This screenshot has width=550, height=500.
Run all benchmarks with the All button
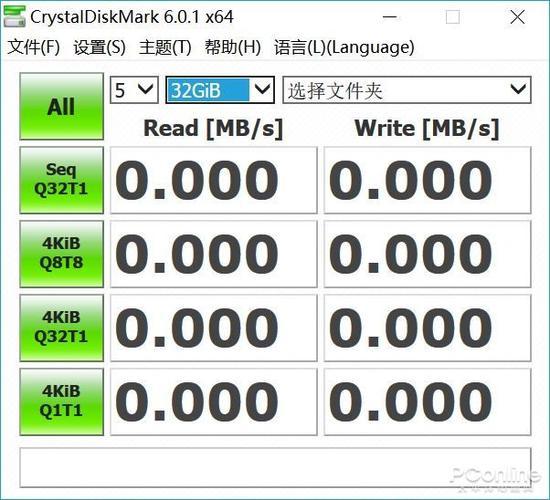pyautogui.click(x=61, y=106)
